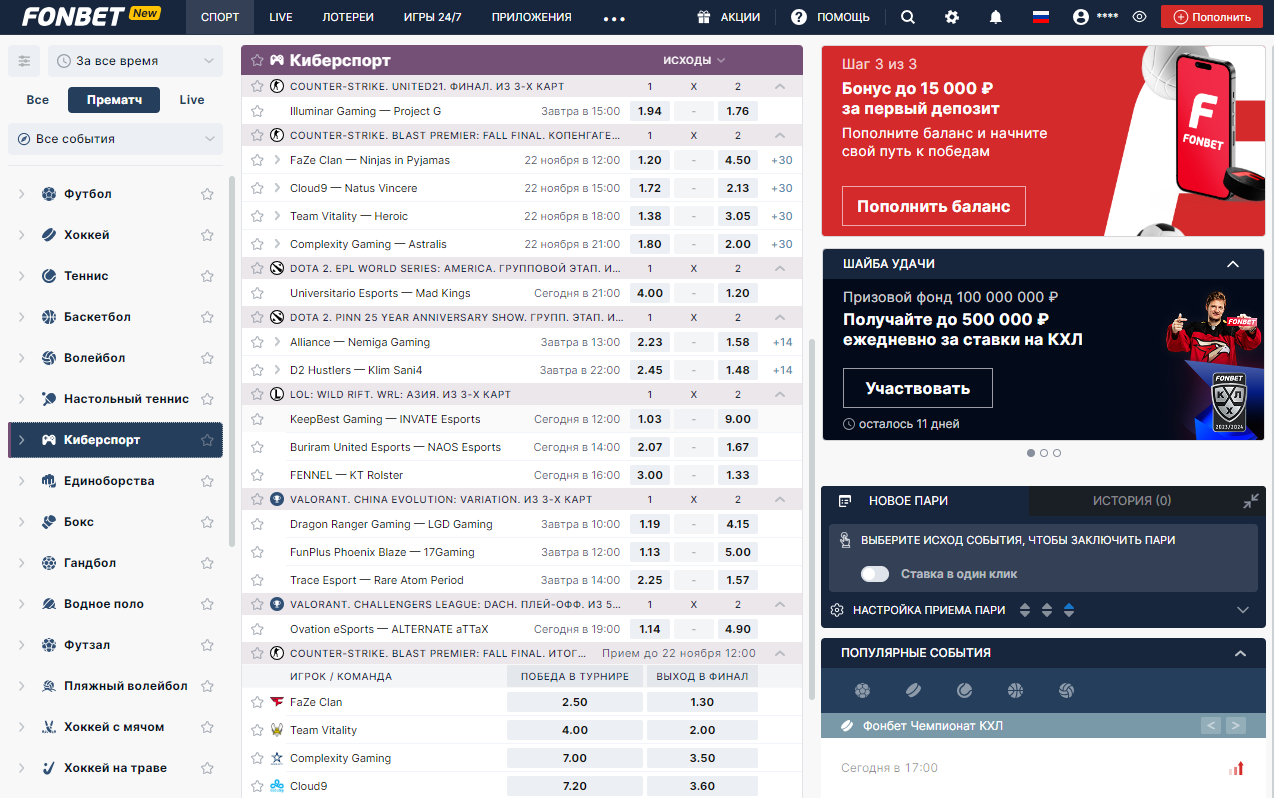Screen dimensions: 1274x798
Task: Open Спорт top menu tab
Action: pyautogui.click(x=220, y=17)
